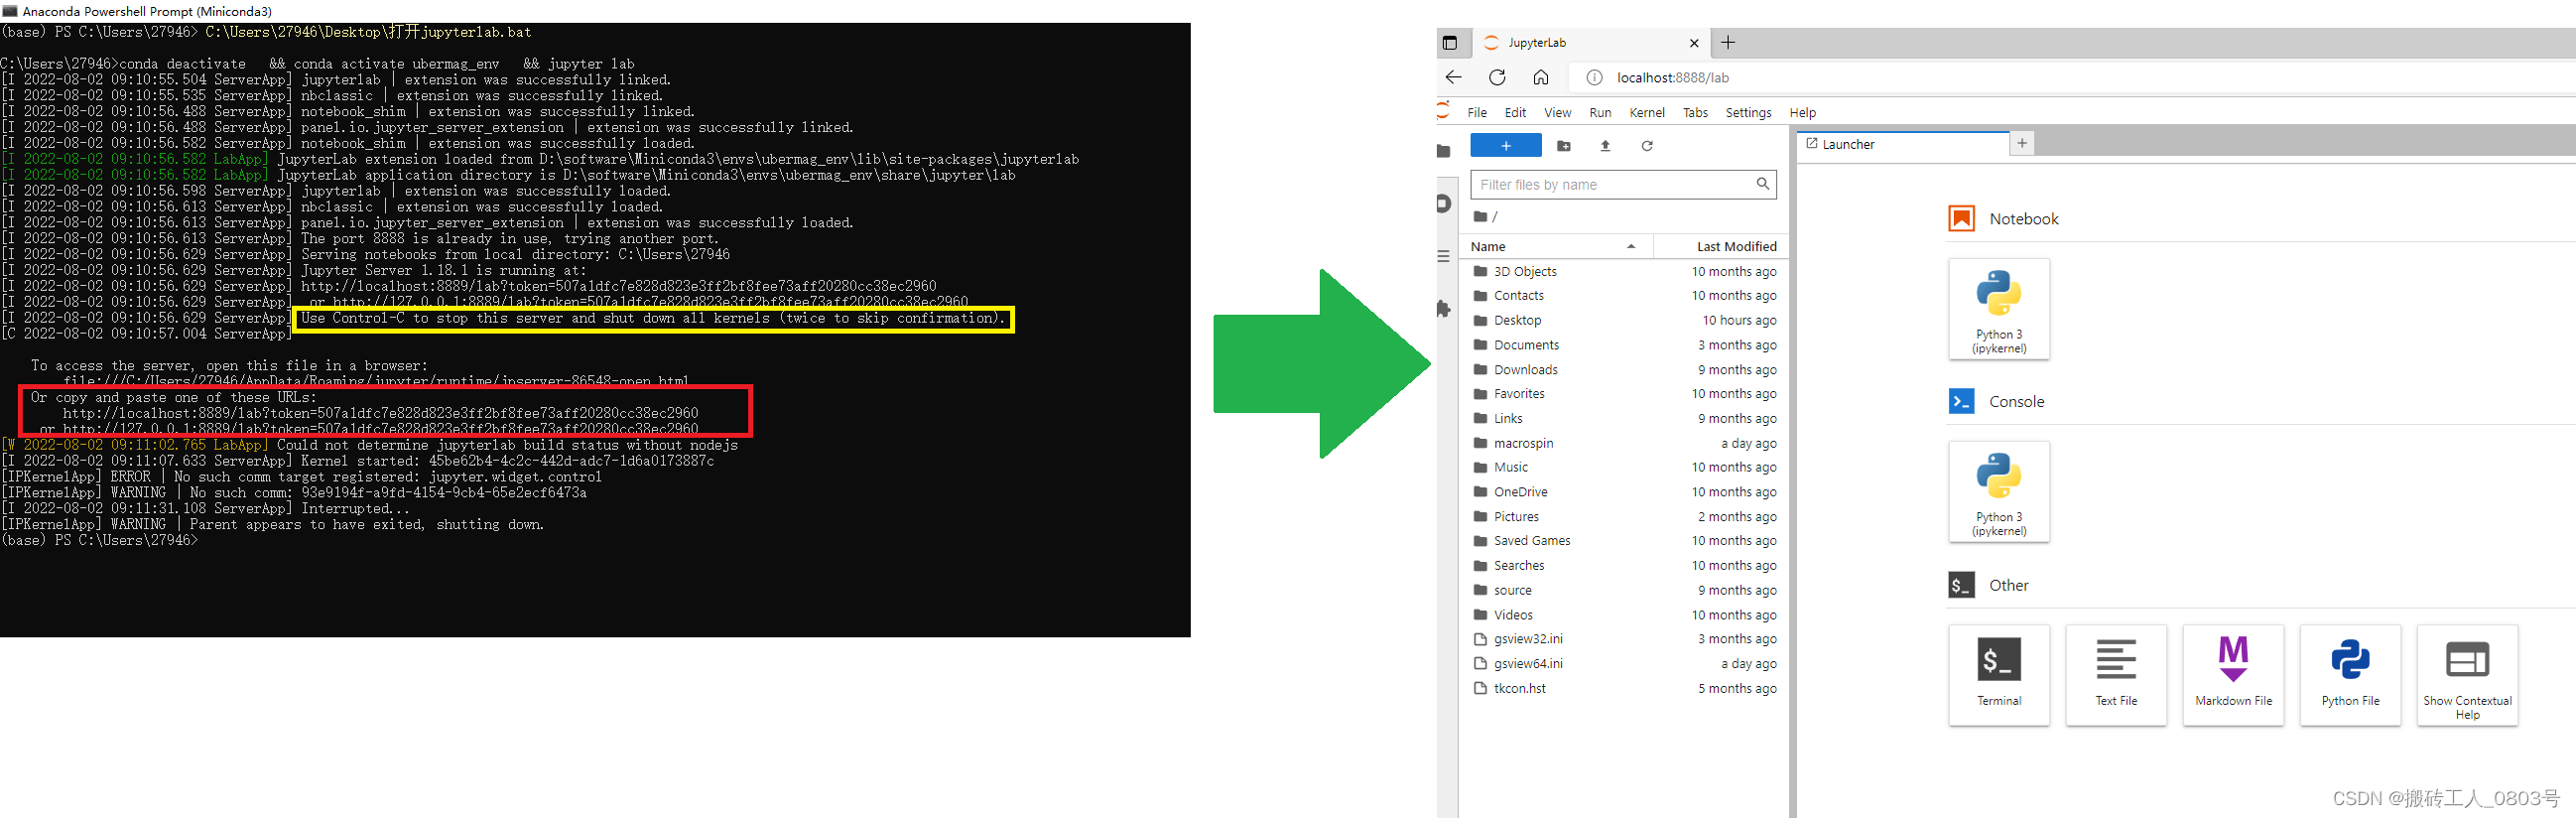This screenshot has width=2576, height=818.
Task: Open the File Browser sidebar icon
Action: [x=1443, y=151]
